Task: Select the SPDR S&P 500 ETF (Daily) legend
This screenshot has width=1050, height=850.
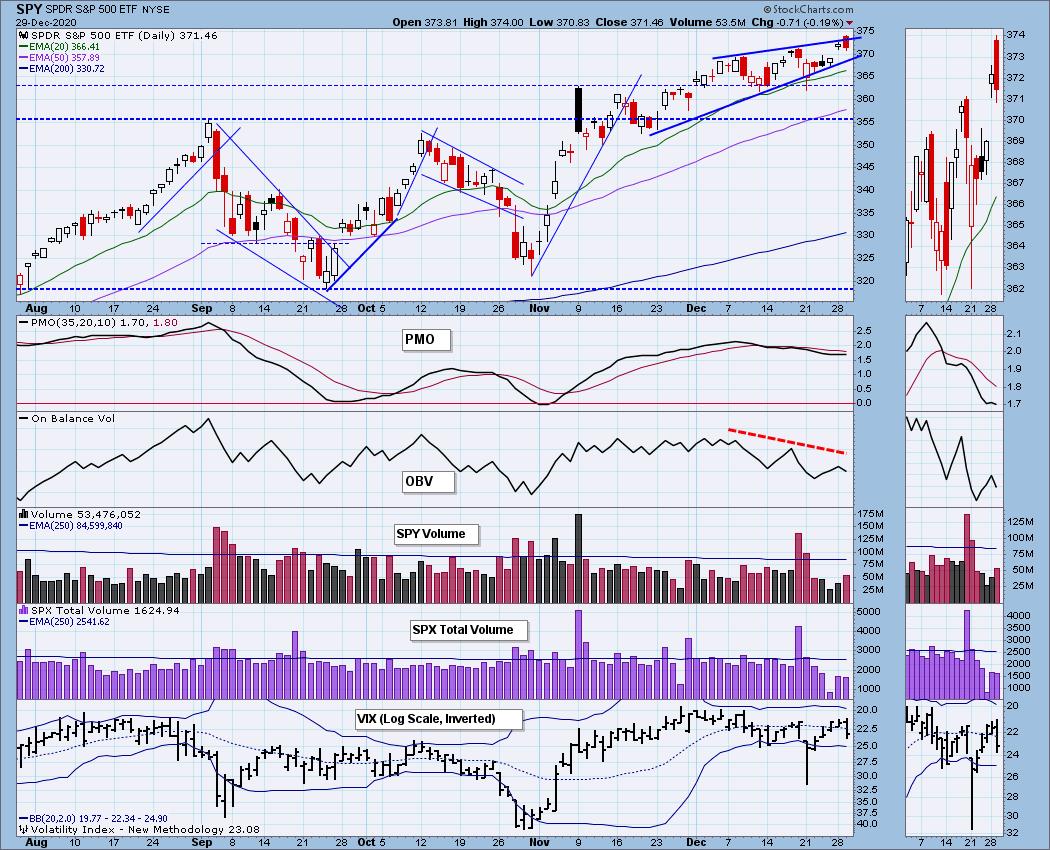Action: (x=118, y=36)
